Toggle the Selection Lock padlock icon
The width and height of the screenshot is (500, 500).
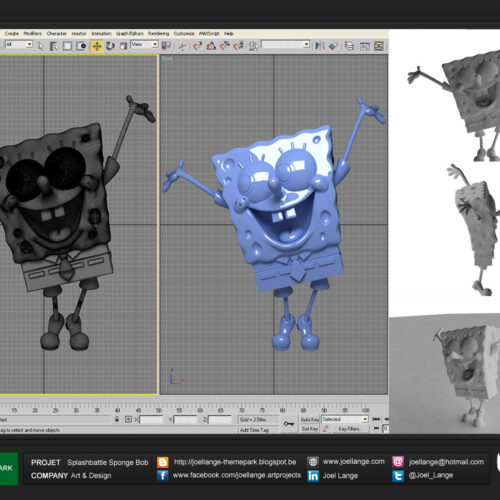click(117, 419)
